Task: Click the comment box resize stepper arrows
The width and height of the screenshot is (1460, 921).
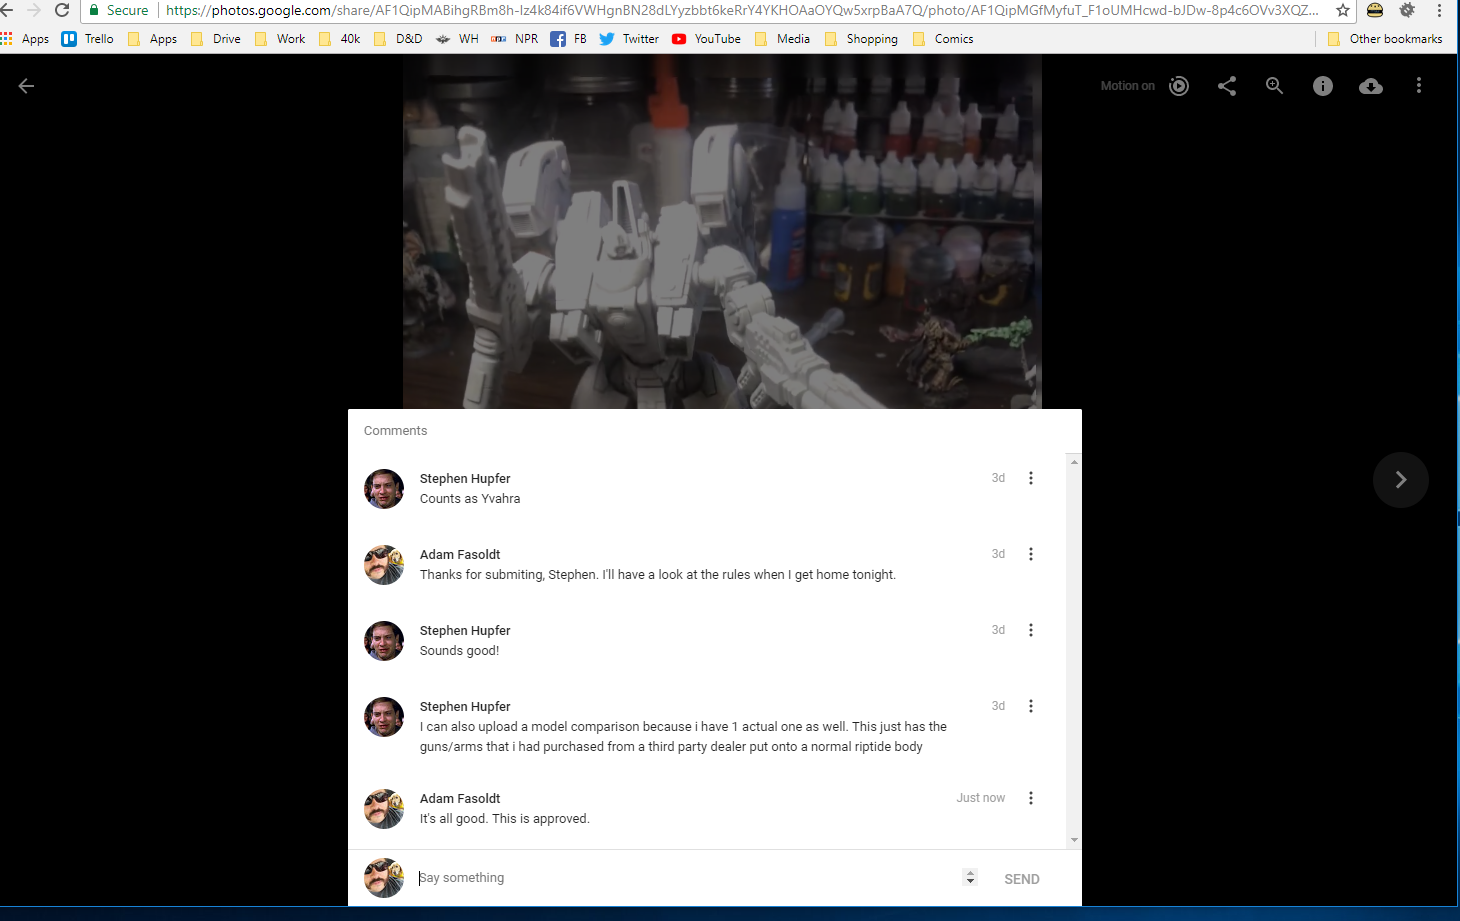Action: (x=969, y=877)
